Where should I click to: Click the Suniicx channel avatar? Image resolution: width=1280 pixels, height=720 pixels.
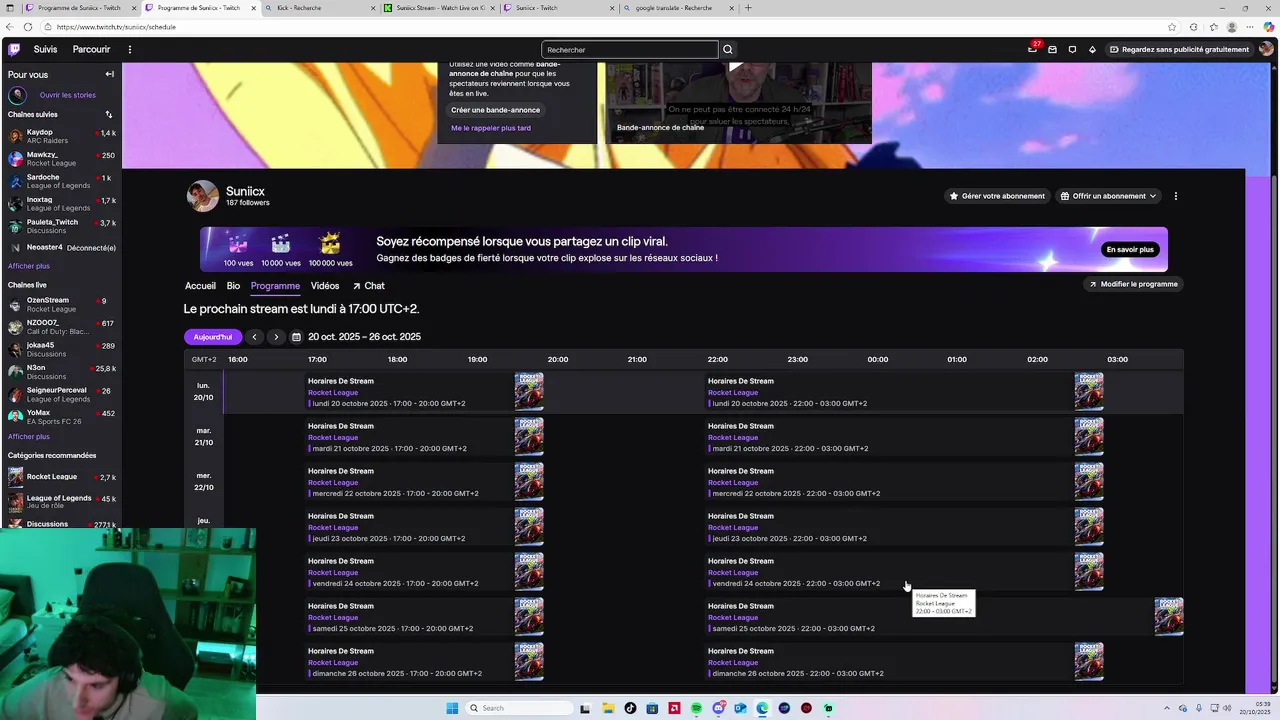coord(203,196)
